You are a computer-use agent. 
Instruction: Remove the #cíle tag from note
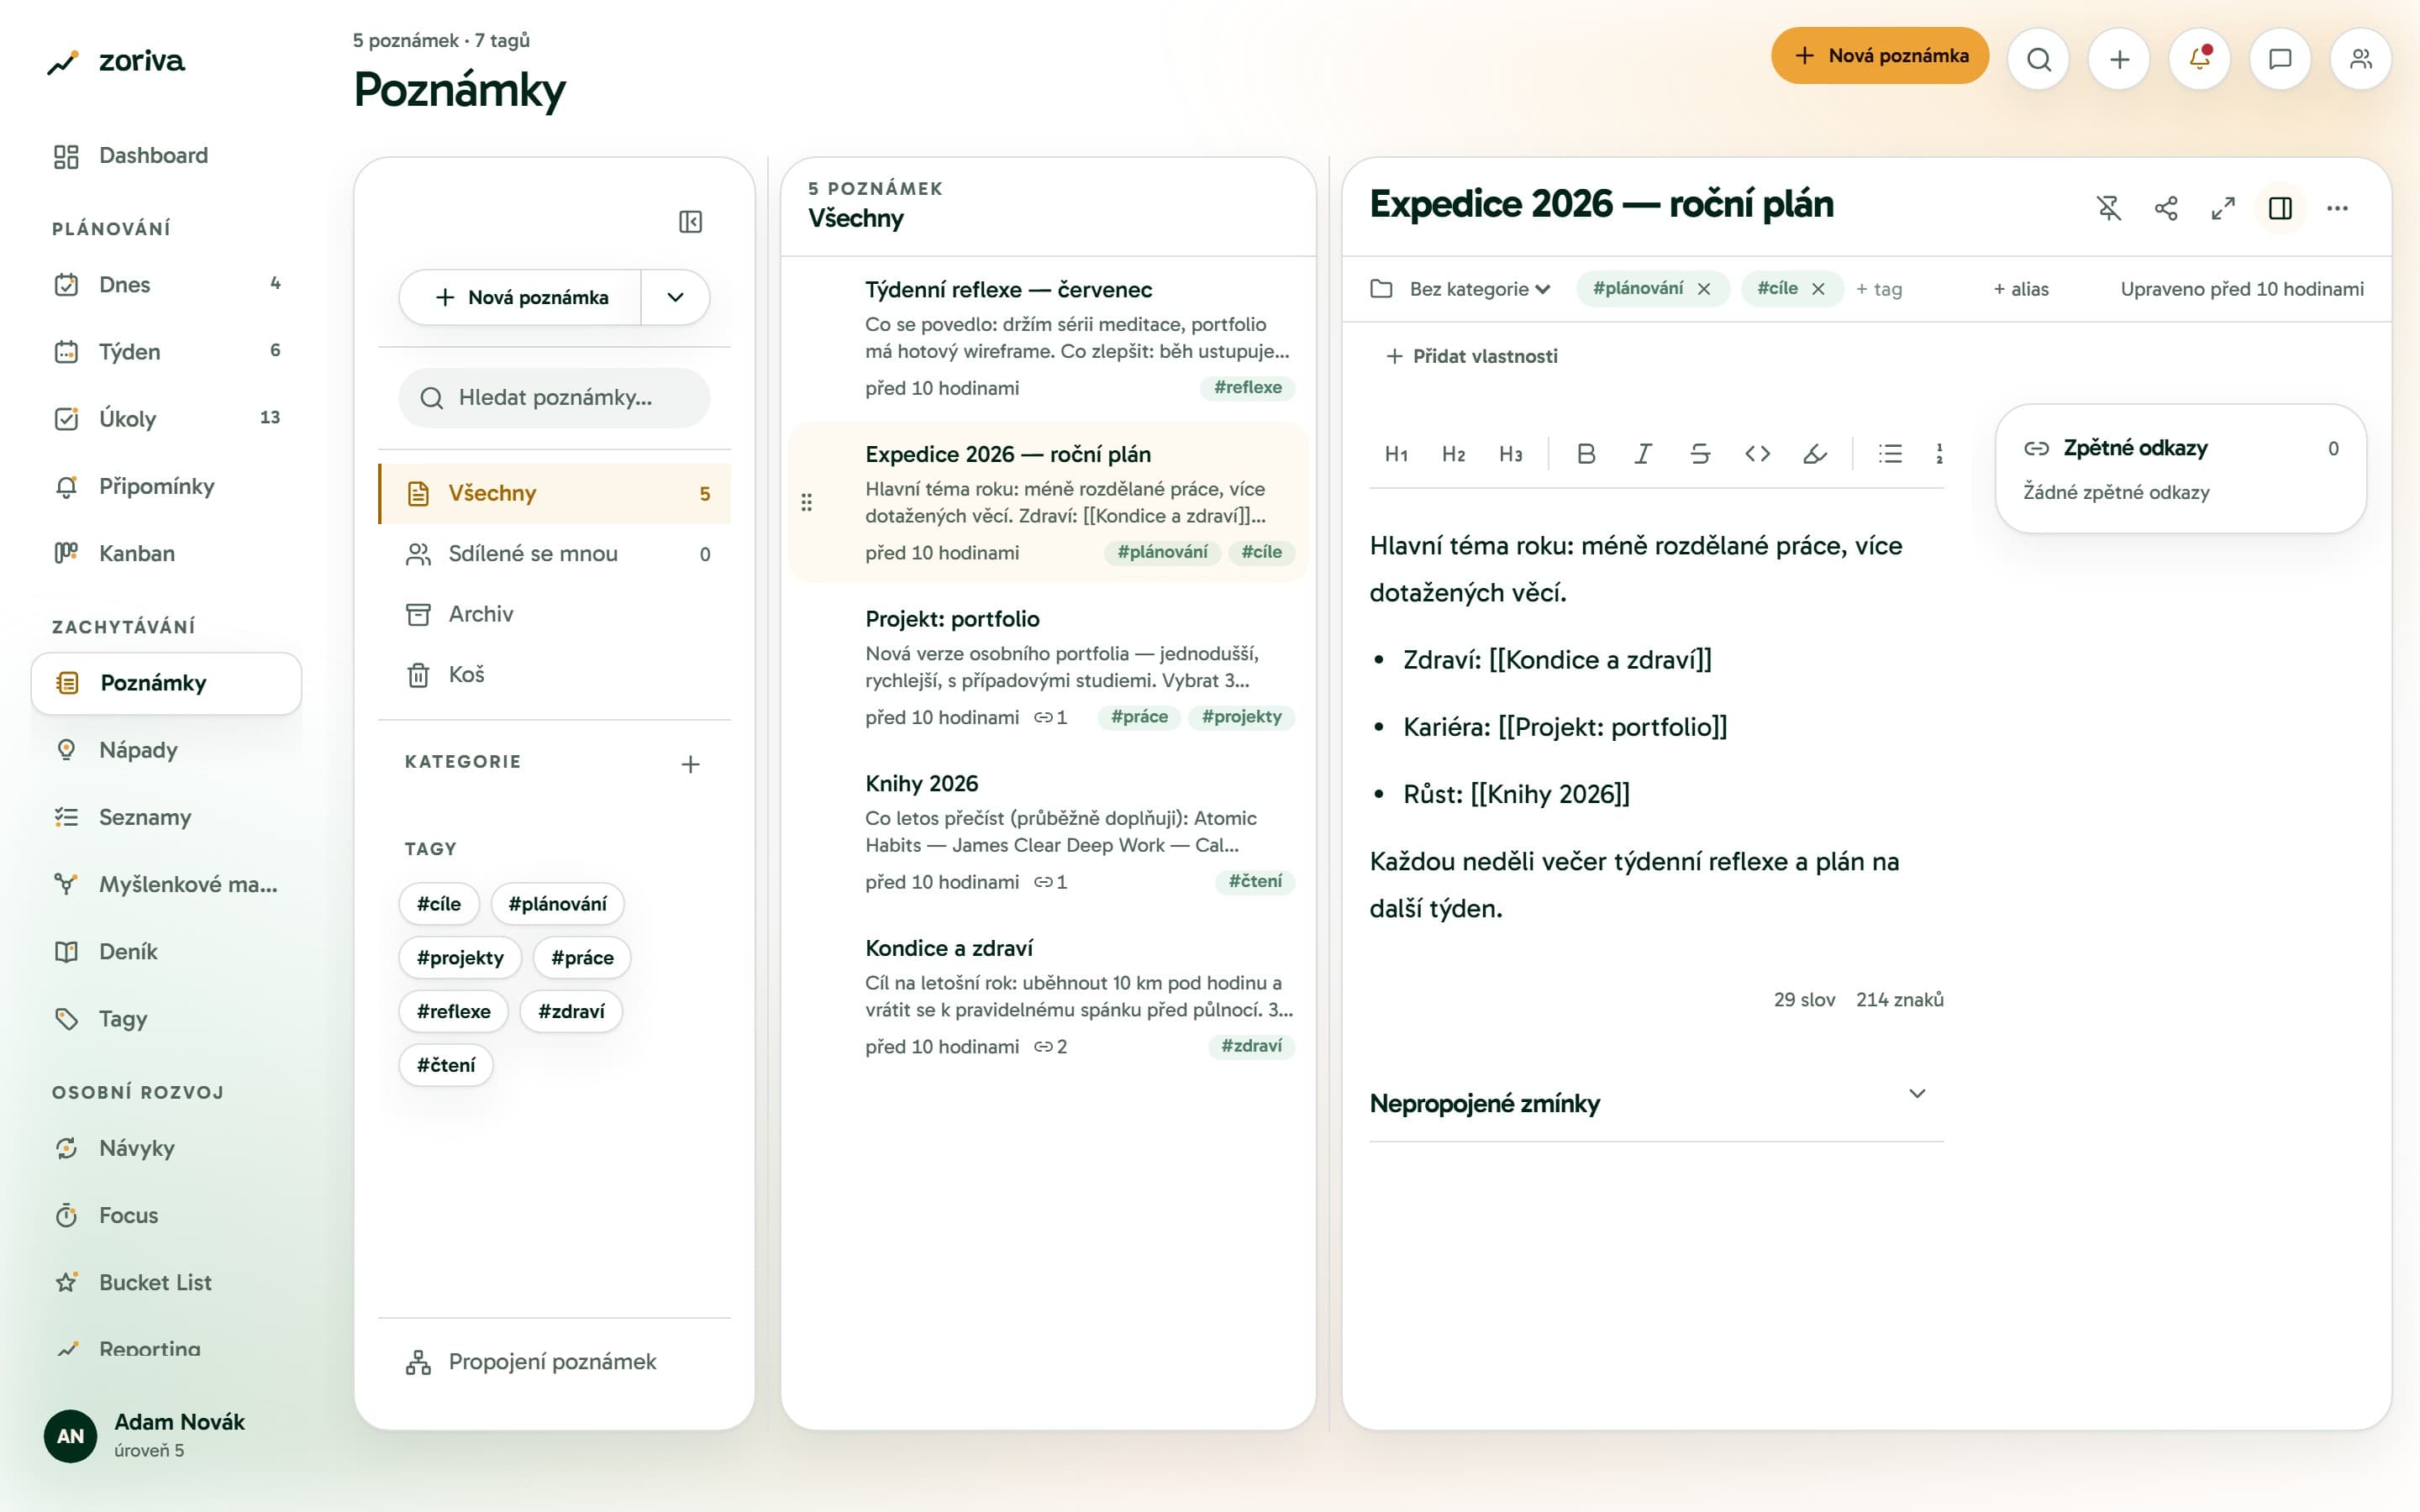(1818, 289)
